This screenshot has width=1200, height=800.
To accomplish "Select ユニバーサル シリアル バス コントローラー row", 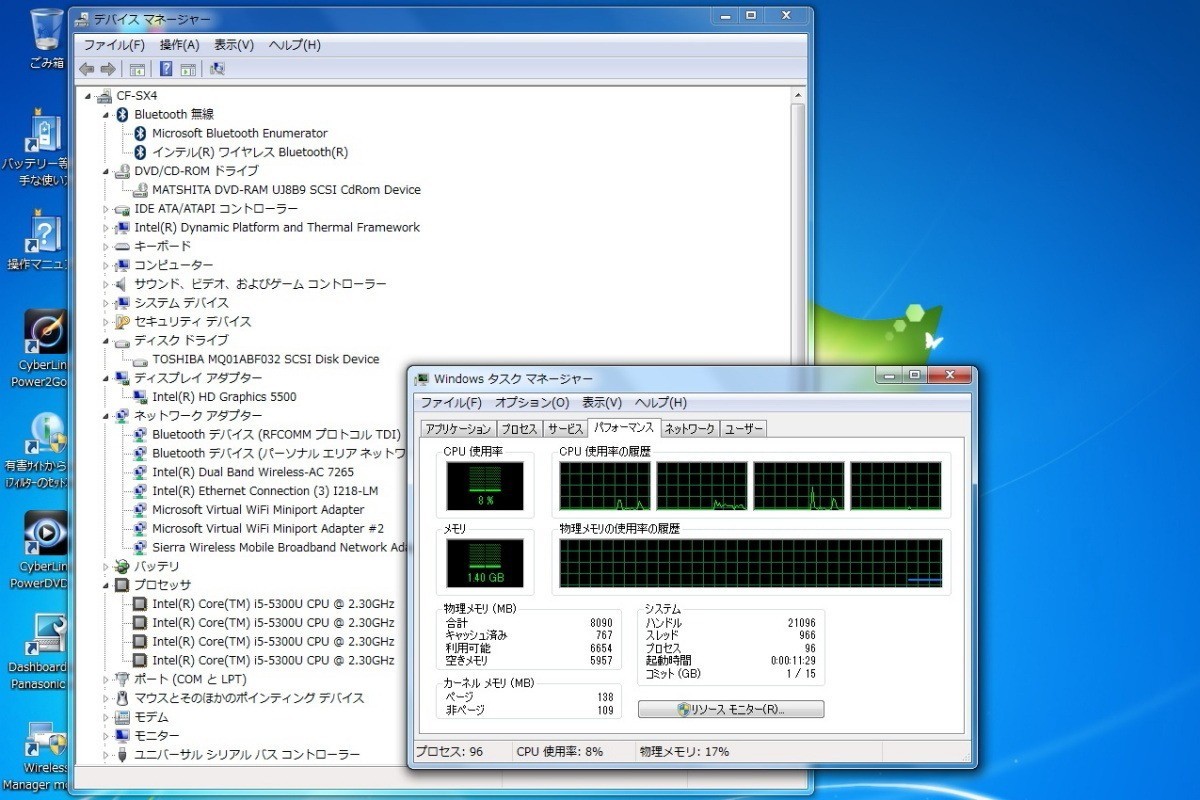I will [x=247, y=755].
